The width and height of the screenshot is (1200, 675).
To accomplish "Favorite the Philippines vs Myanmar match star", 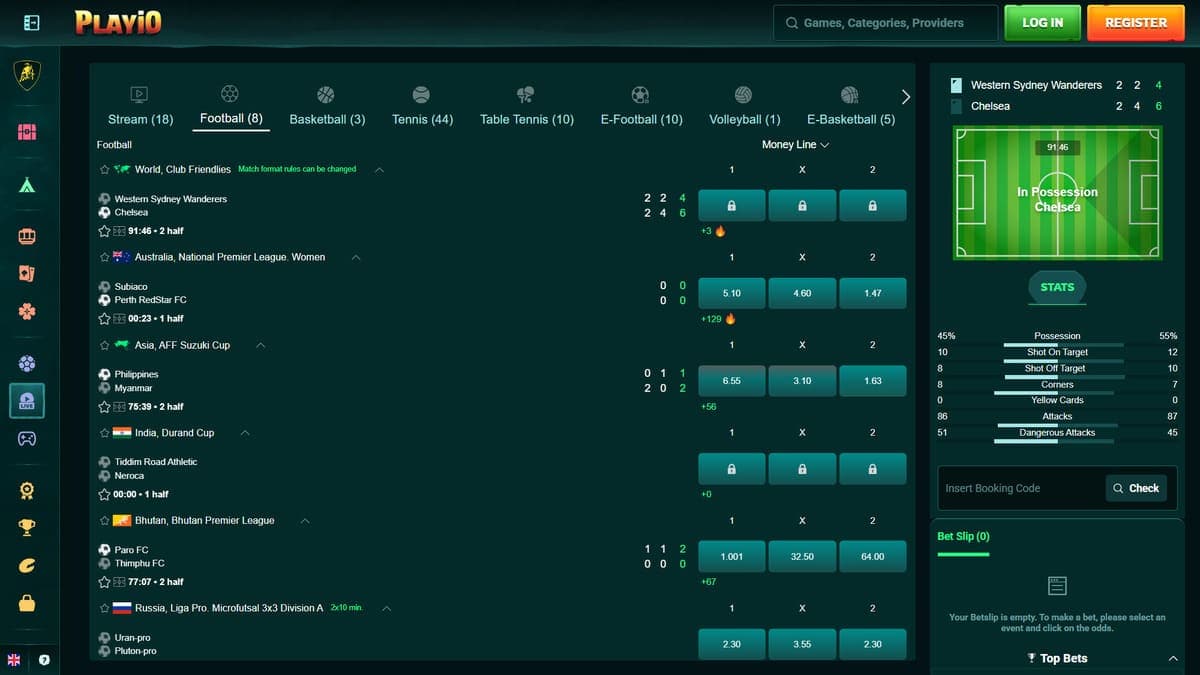I will point(104,407).
